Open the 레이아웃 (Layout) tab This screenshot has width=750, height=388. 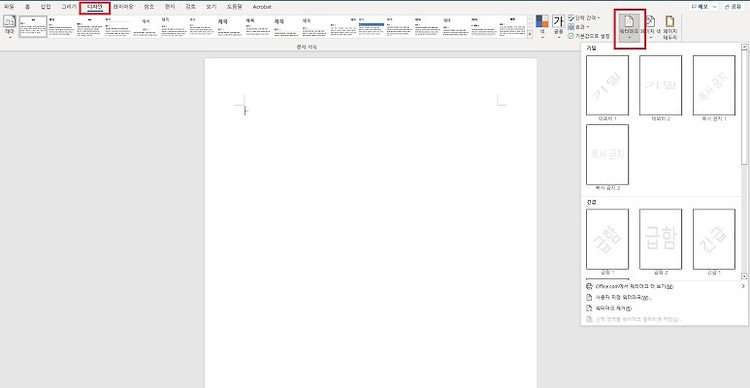[123, 7]
